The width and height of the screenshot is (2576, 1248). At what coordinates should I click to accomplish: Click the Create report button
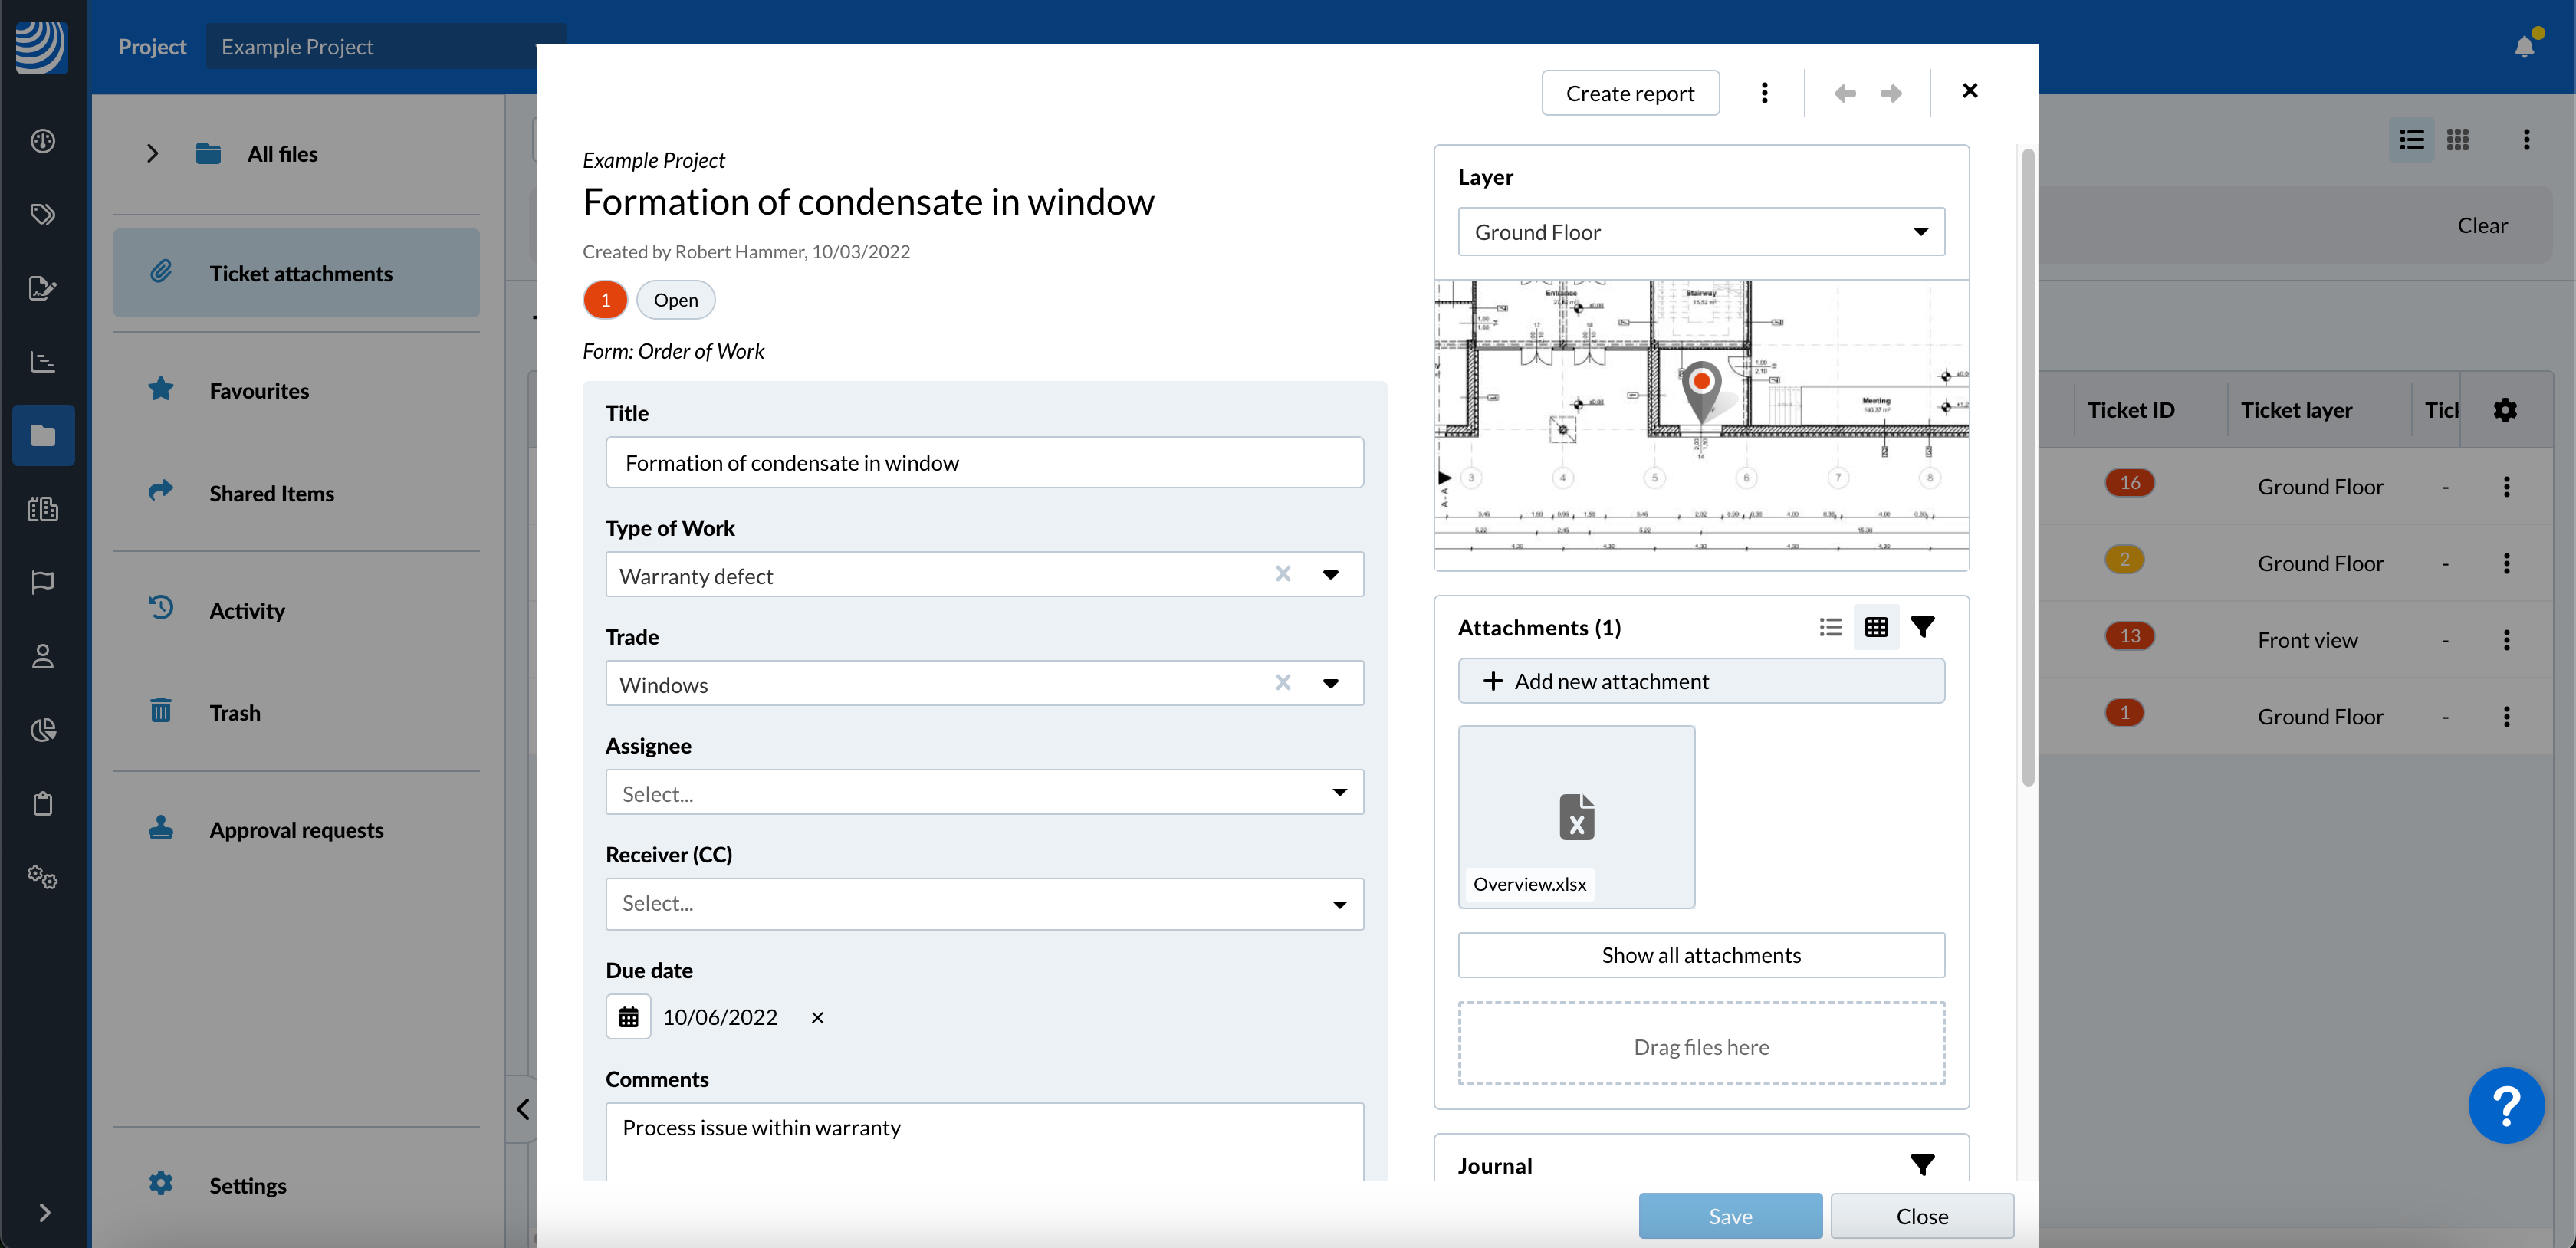(x=1630, y=93)
